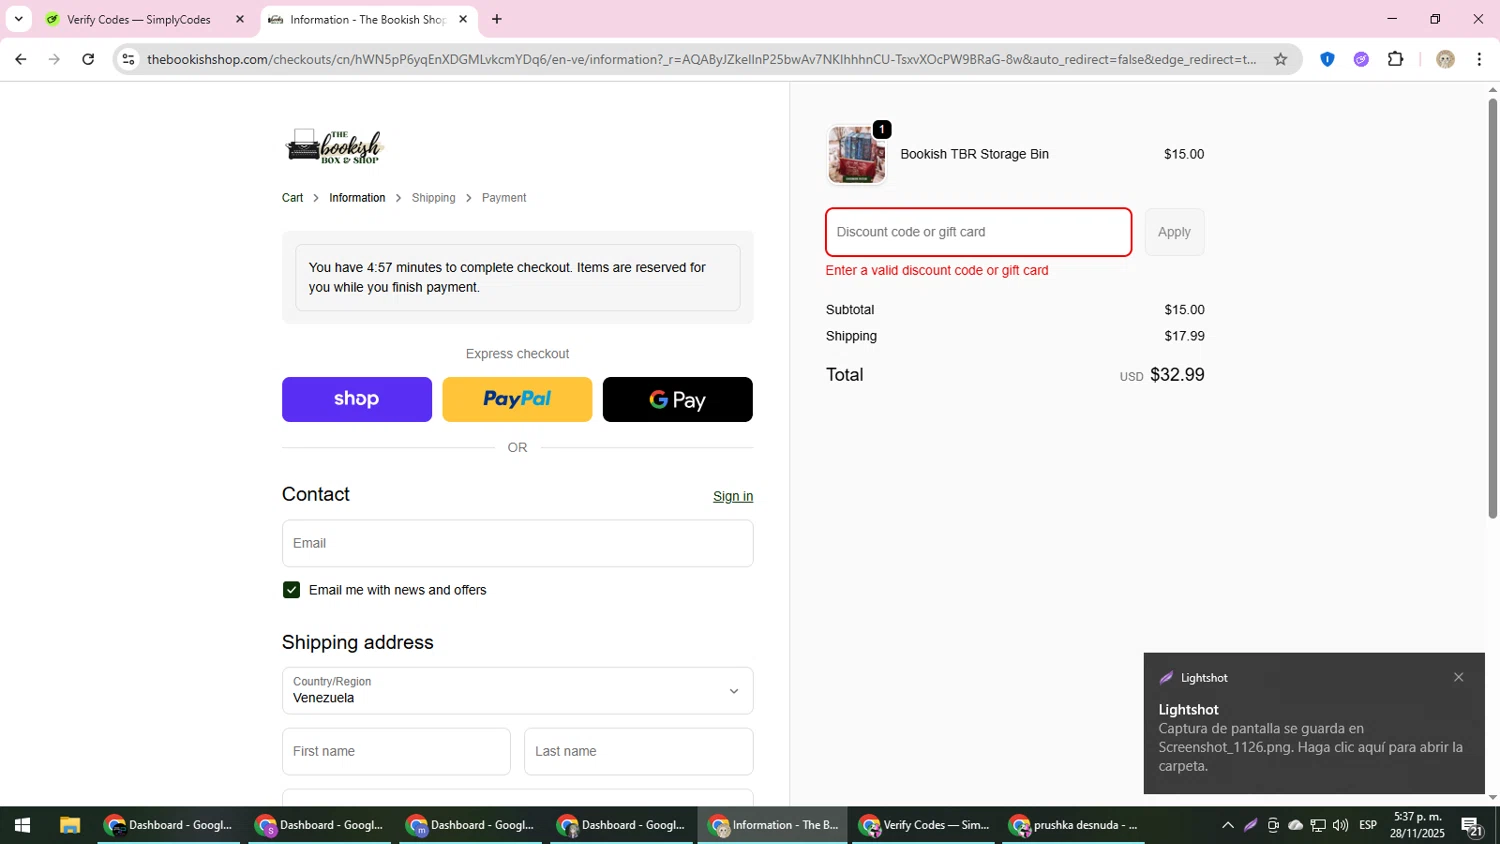Click the browser back arrow
Viewport: 1500px width, 844px height.
20,59
